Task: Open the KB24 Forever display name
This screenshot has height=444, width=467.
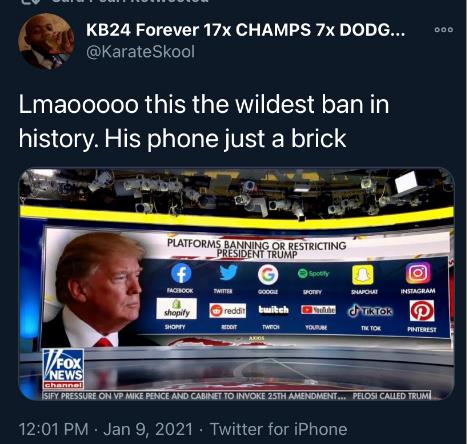Action: click(245, 30)
